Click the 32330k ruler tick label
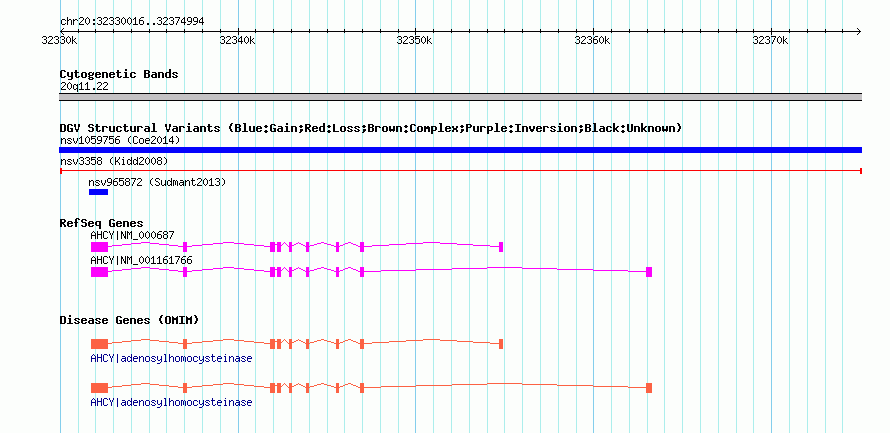The width and height of the screenshot is (890, 433). tap(59, 40)
